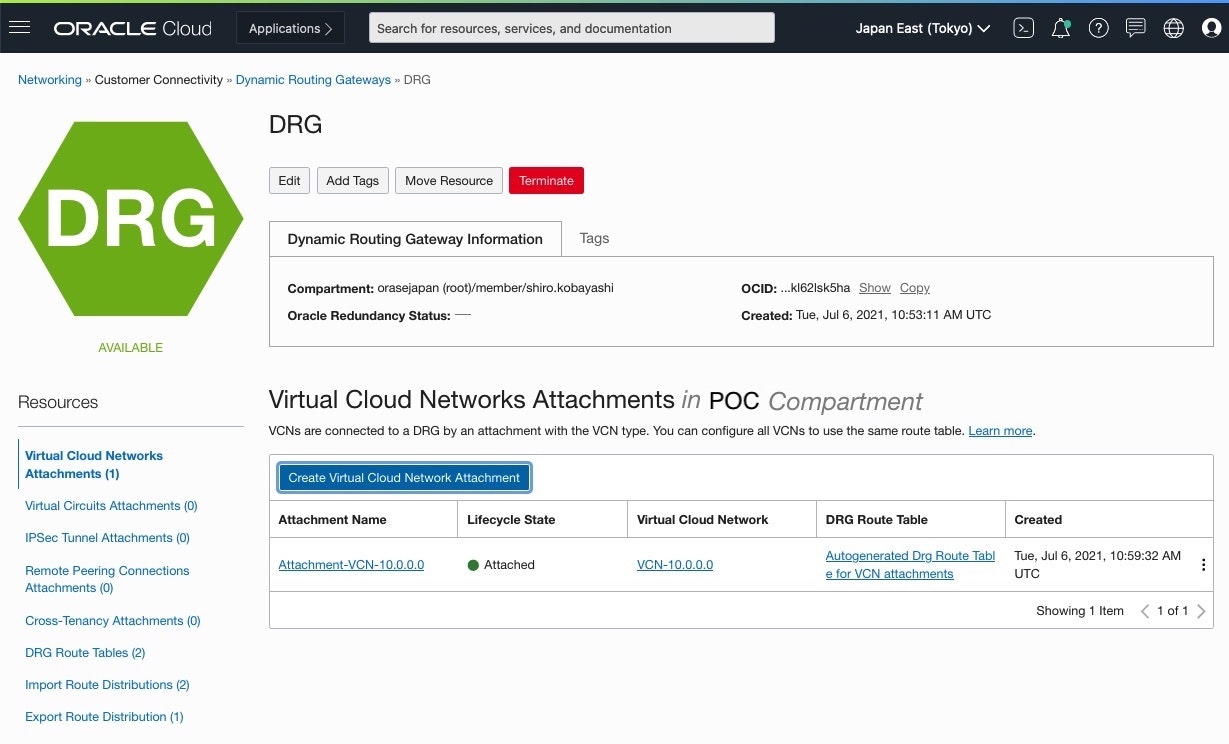This screenshot has height=744, width=1229.
Task: Open the help question mark icon
Action: point(1098,28)
